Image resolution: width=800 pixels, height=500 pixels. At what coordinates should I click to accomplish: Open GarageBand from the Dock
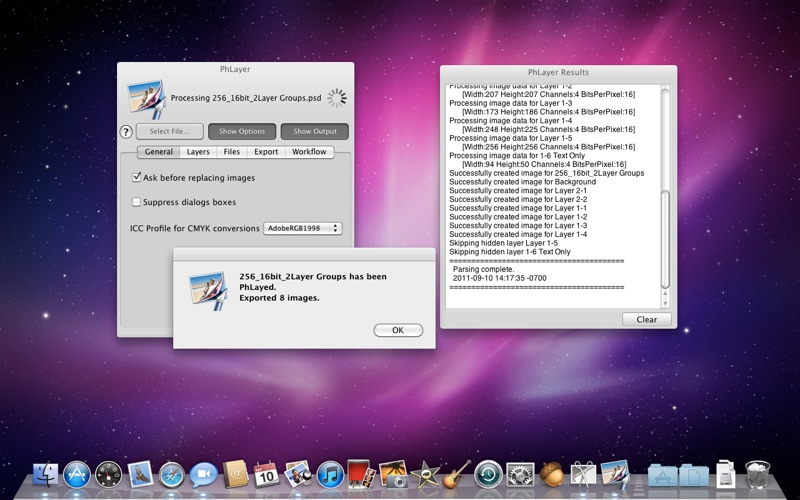457,474
